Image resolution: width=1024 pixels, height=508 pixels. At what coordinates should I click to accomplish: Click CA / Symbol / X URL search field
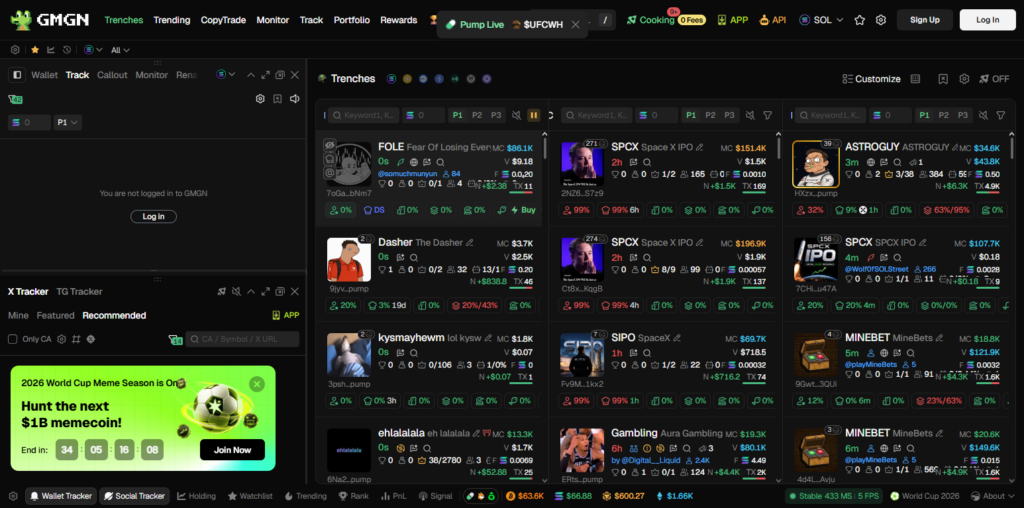[x=242, y=339]
